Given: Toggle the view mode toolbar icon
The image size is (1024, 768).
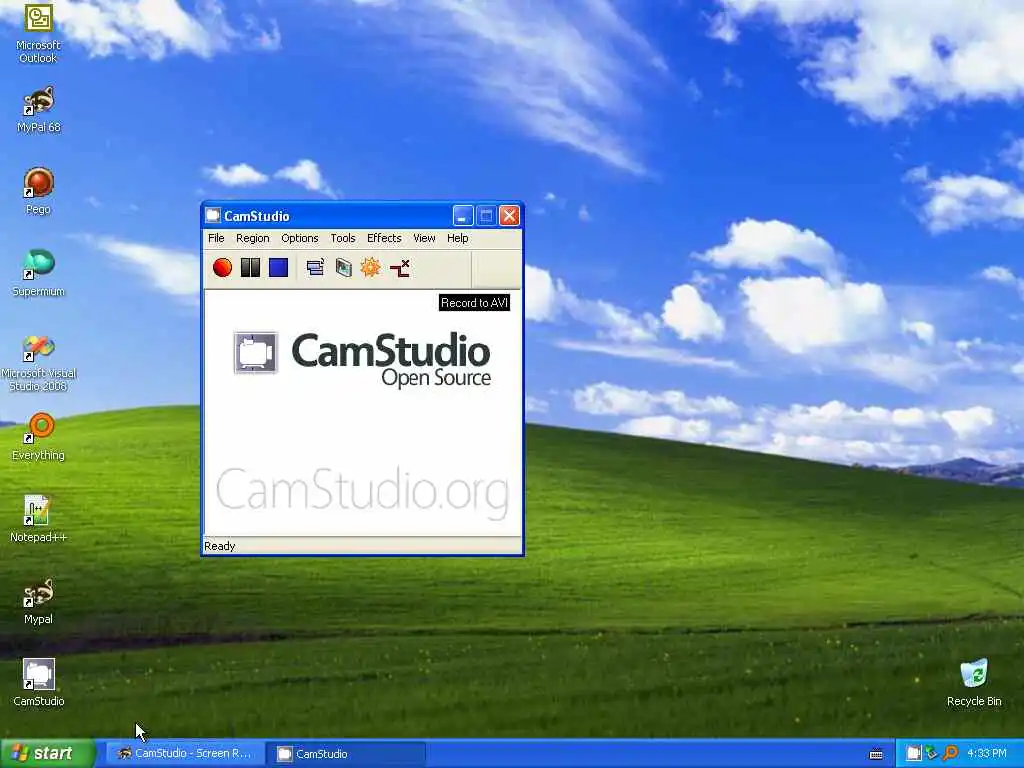Looking at the screenshot, I should coord(315,267).
